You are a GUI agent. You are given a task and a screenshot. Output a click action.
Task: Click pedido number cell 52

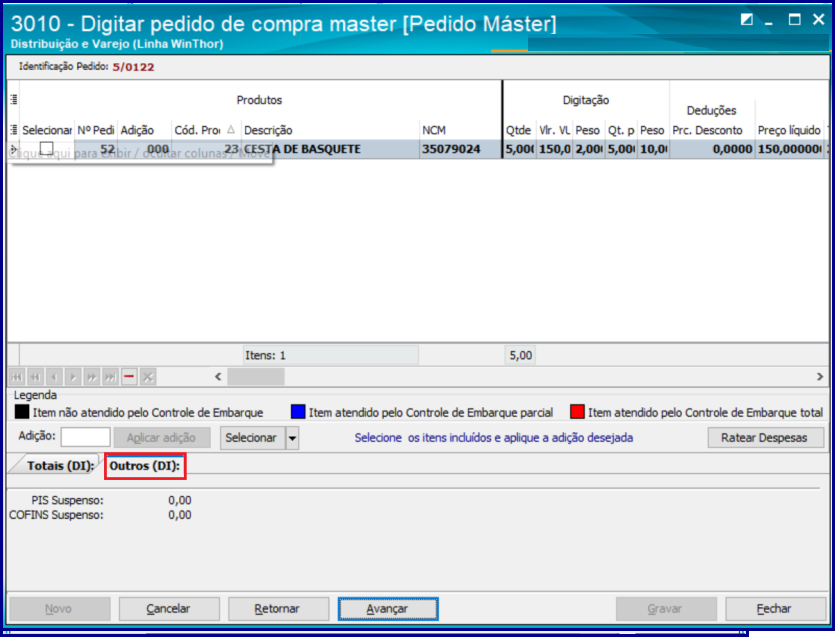(96, 149)
